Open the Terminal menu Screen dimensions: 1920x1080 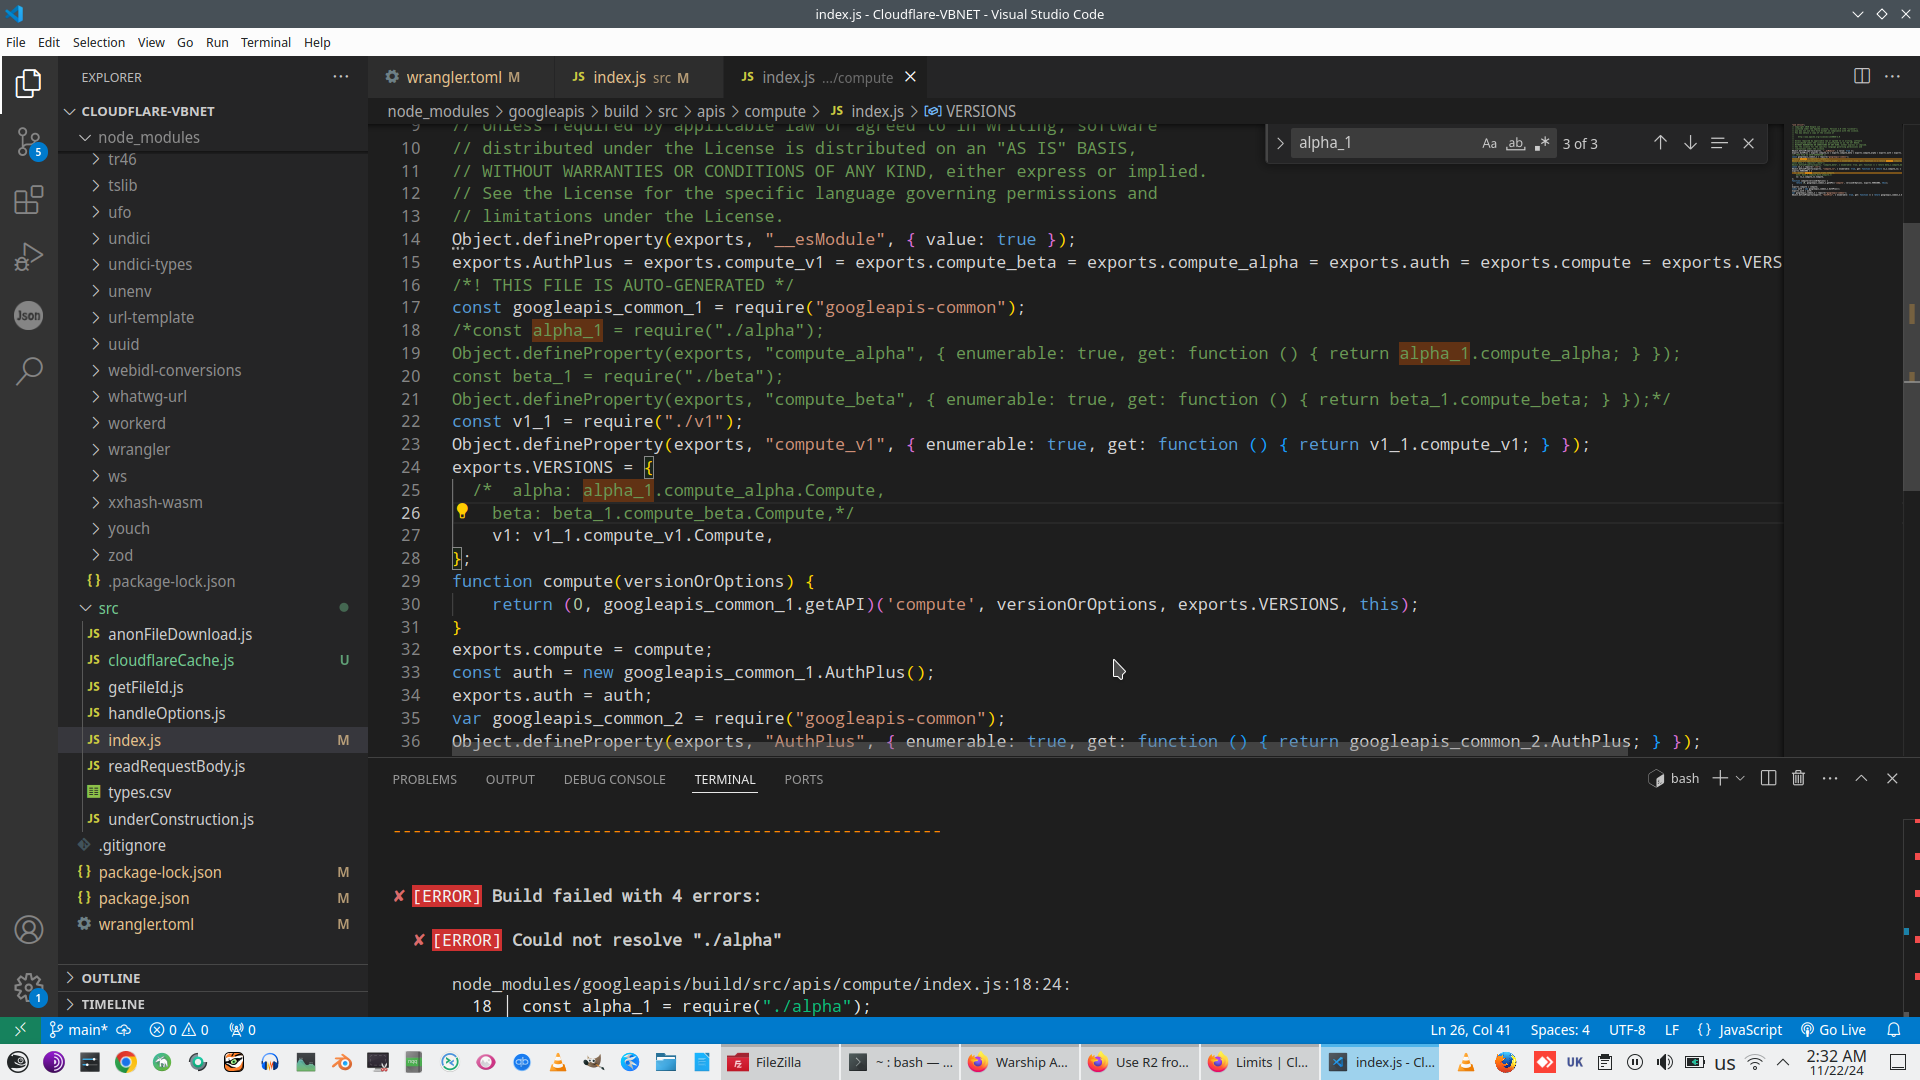pos(265,42)
